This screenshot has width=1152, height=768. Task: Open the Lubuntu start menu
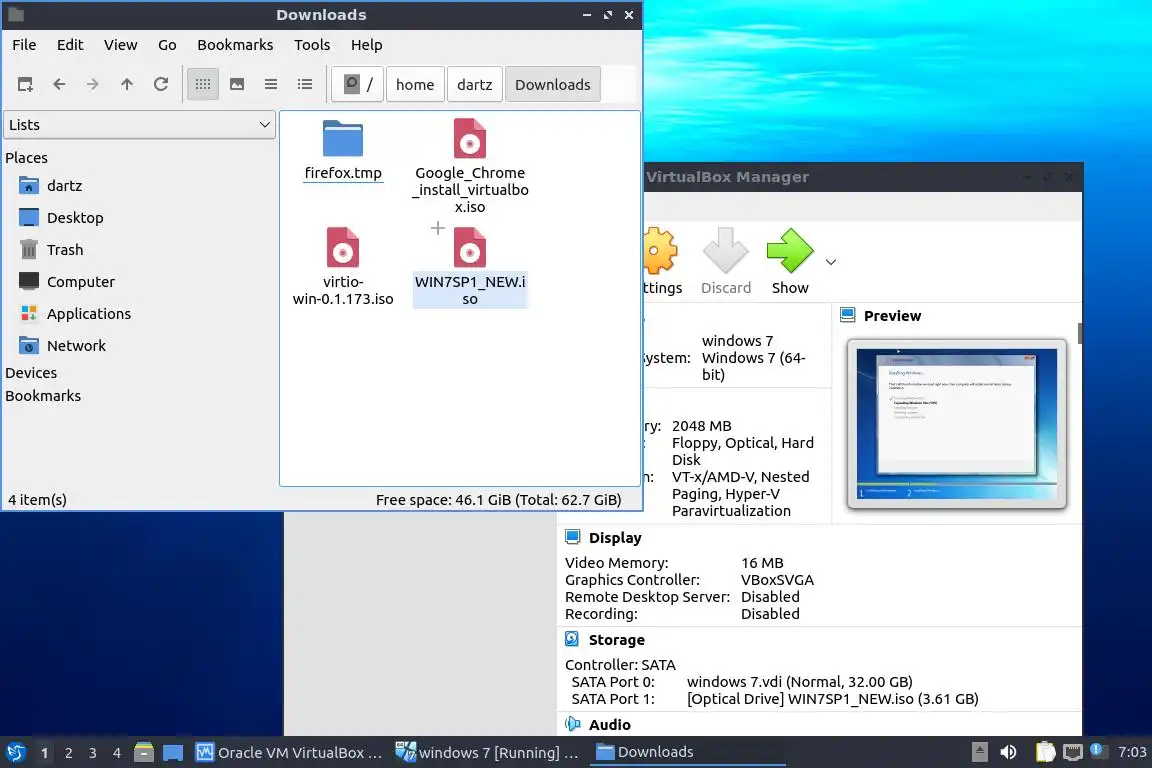pyautogui.click(x=15, y=753)
